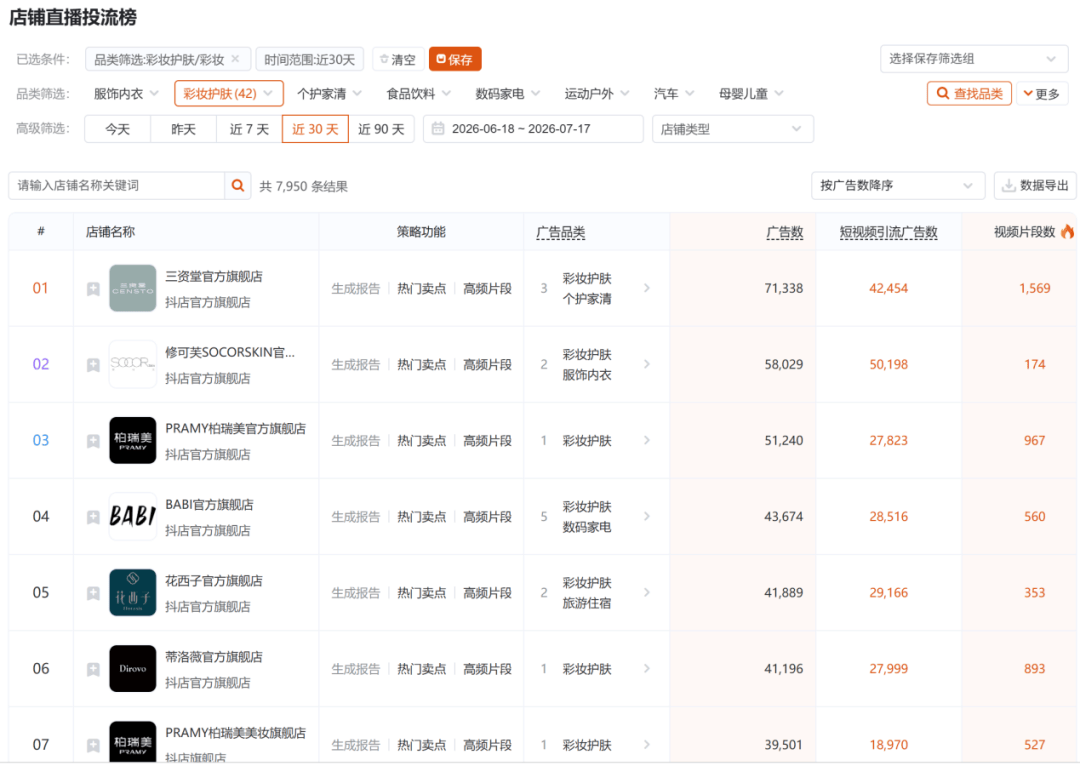Click the fire icon beside 视频片段数
The image size is (1080, 766).
[1068, 231]
